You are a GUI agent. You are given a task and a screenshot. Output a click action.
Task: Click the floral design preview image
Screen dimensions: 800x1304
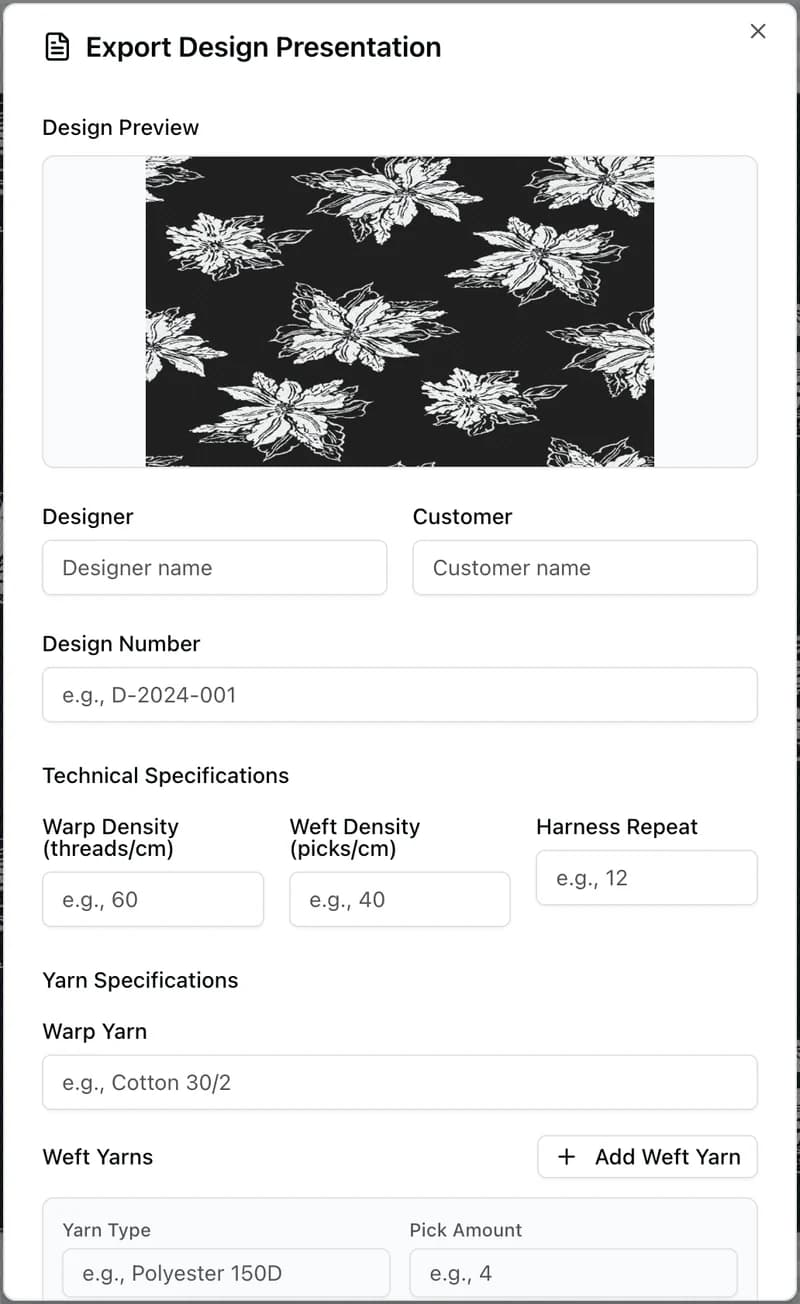400,311
